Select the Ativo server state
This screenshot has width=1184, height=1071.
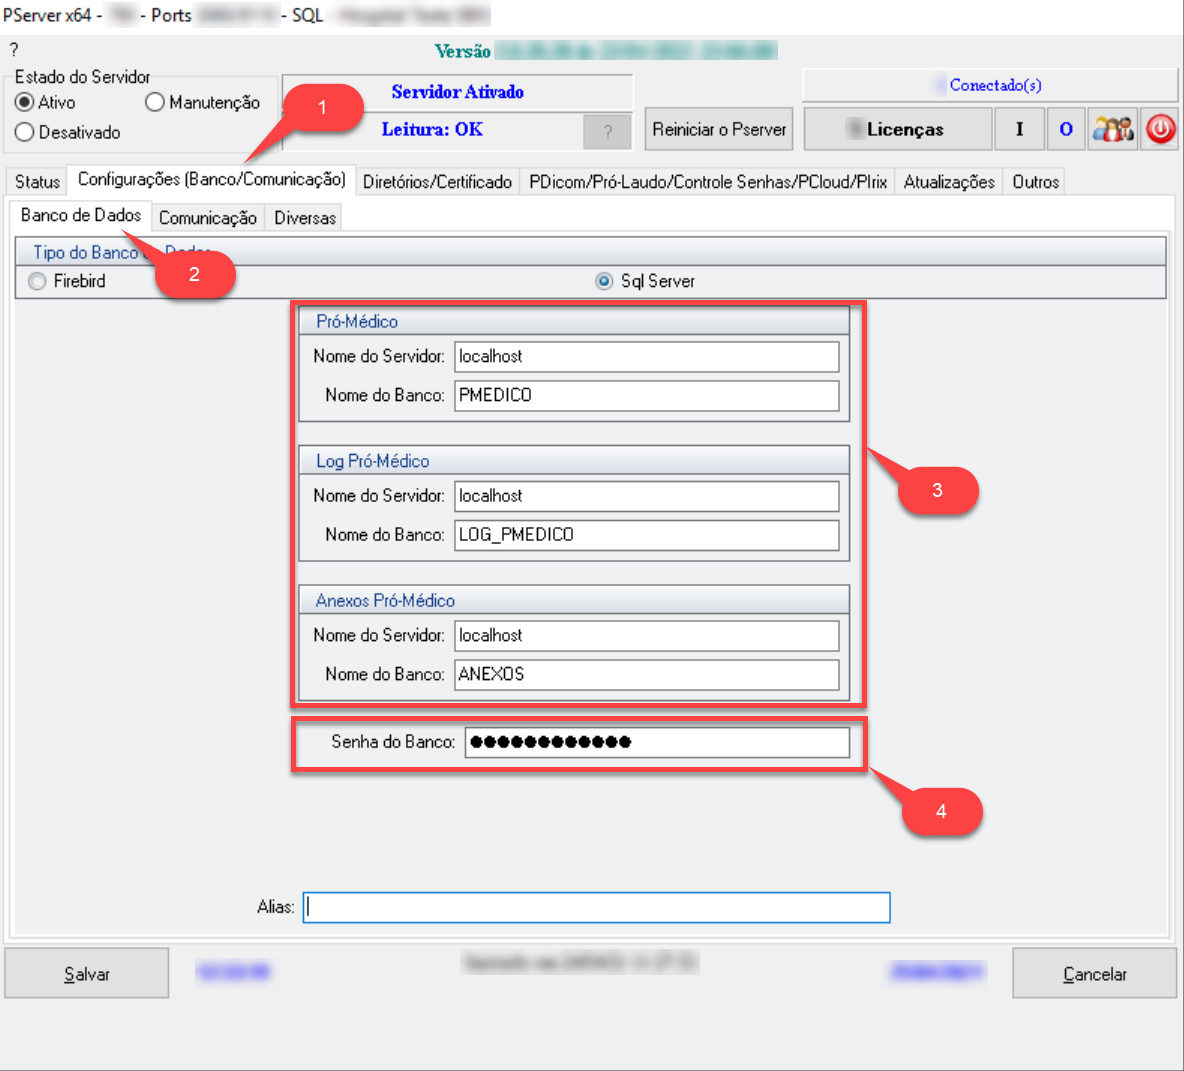[25, 102]
